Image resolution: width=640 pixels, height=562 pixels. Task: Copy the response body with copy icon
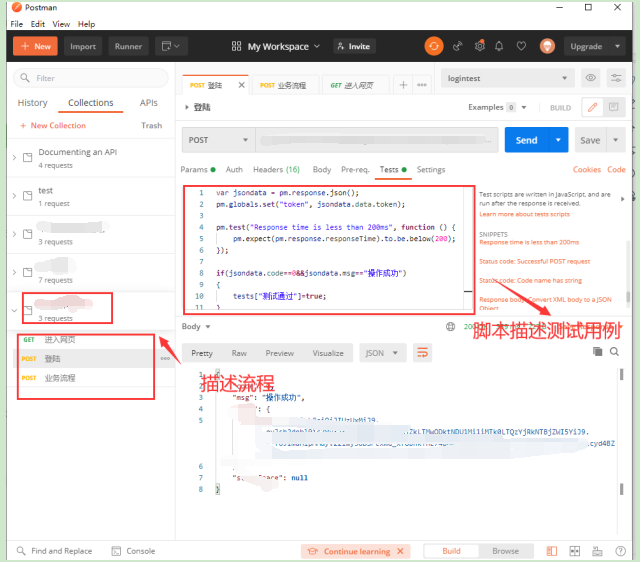[597, 351]
